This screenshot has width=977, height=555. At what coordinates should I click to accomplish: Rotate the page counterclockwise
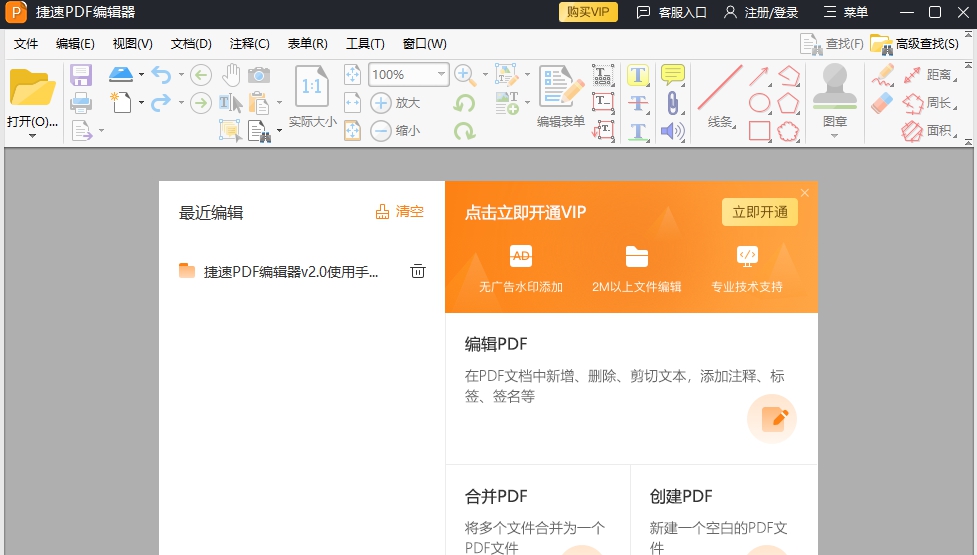464,103
